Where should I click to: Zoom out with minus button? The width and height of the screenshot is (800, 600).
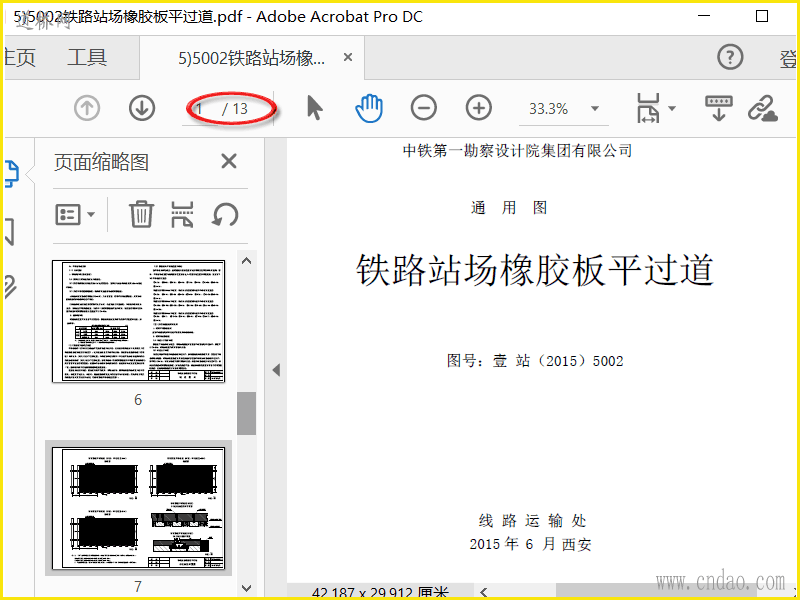(424, 108)
